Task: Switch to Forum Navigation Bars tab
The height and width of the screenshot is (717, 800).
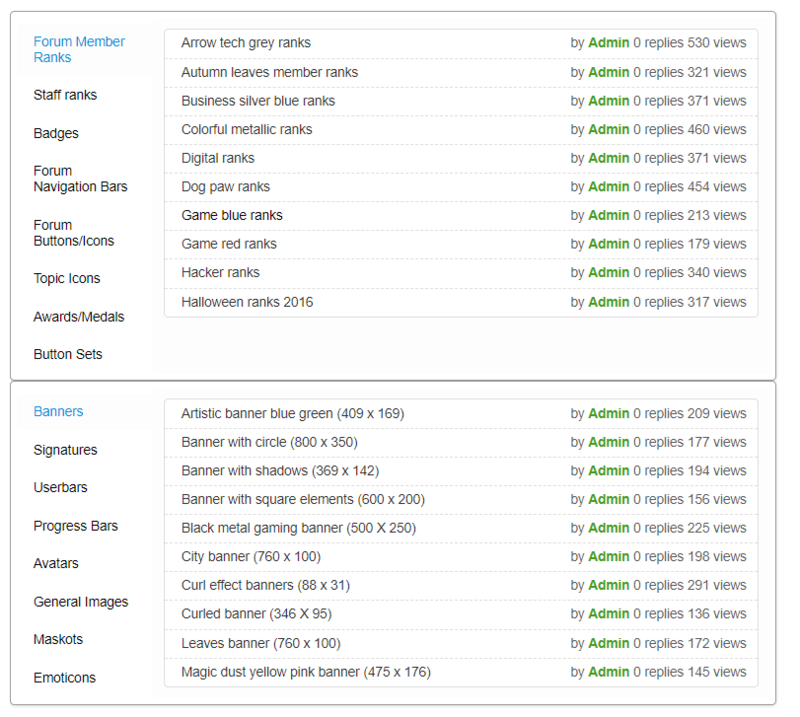Action: pyautogui.click(x=80, y=179)
